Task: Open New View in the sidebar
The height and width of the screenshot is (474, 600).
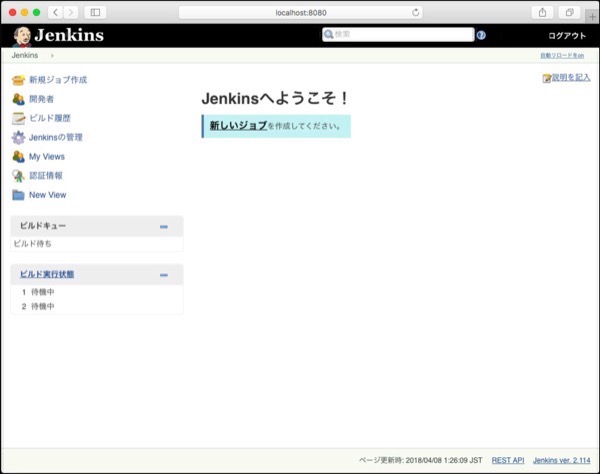Action: (47, 195)
